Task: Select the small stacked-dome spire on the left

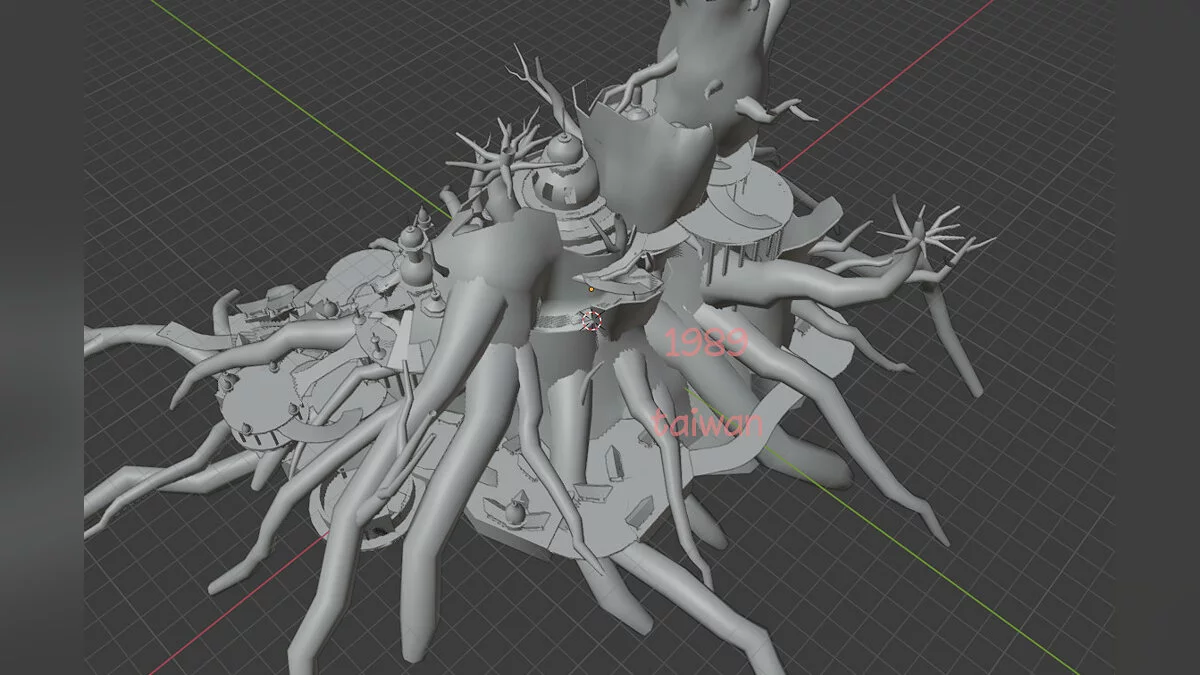Action: pyautogui.click(x=412, y=252)
